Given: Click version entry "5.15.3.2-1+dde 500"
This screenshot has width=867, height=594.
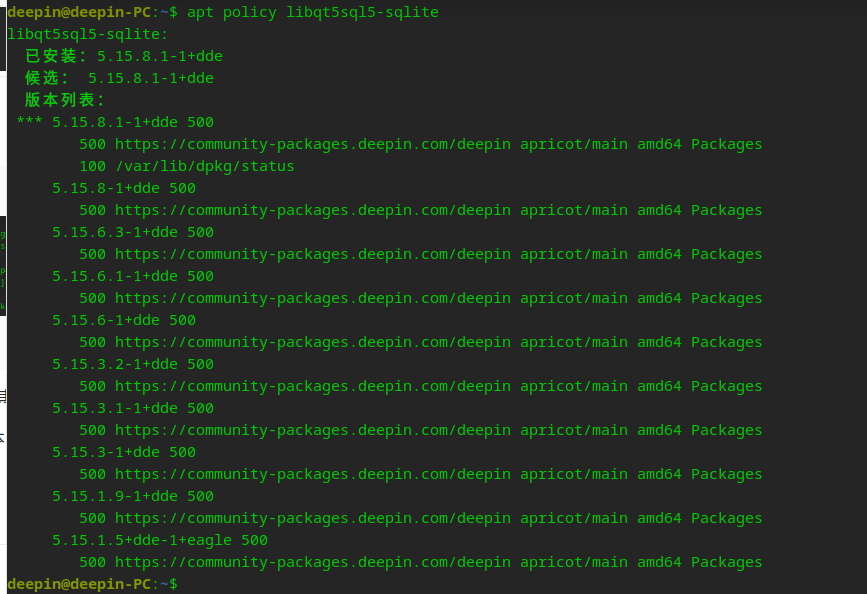Looking at the screenshot, I should (x=133, y=364).
